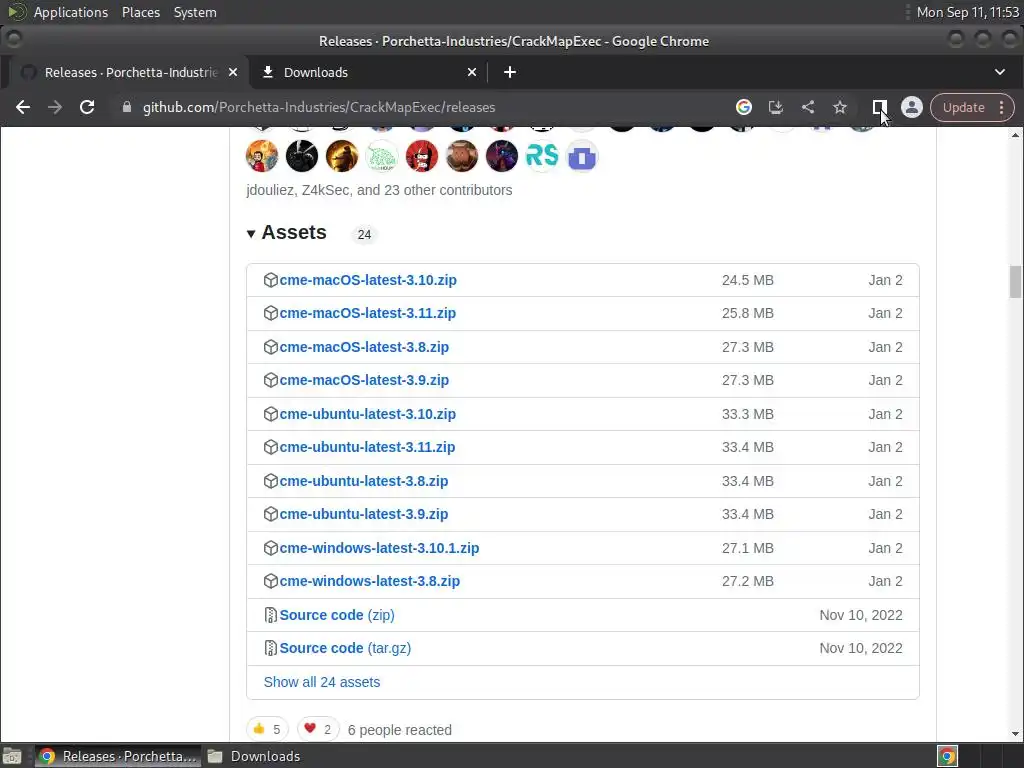This screenshot has height=768, width=1024.
Task: Download cme-ubuntu-latest-3.9.zip
Action: click(364, 514)
